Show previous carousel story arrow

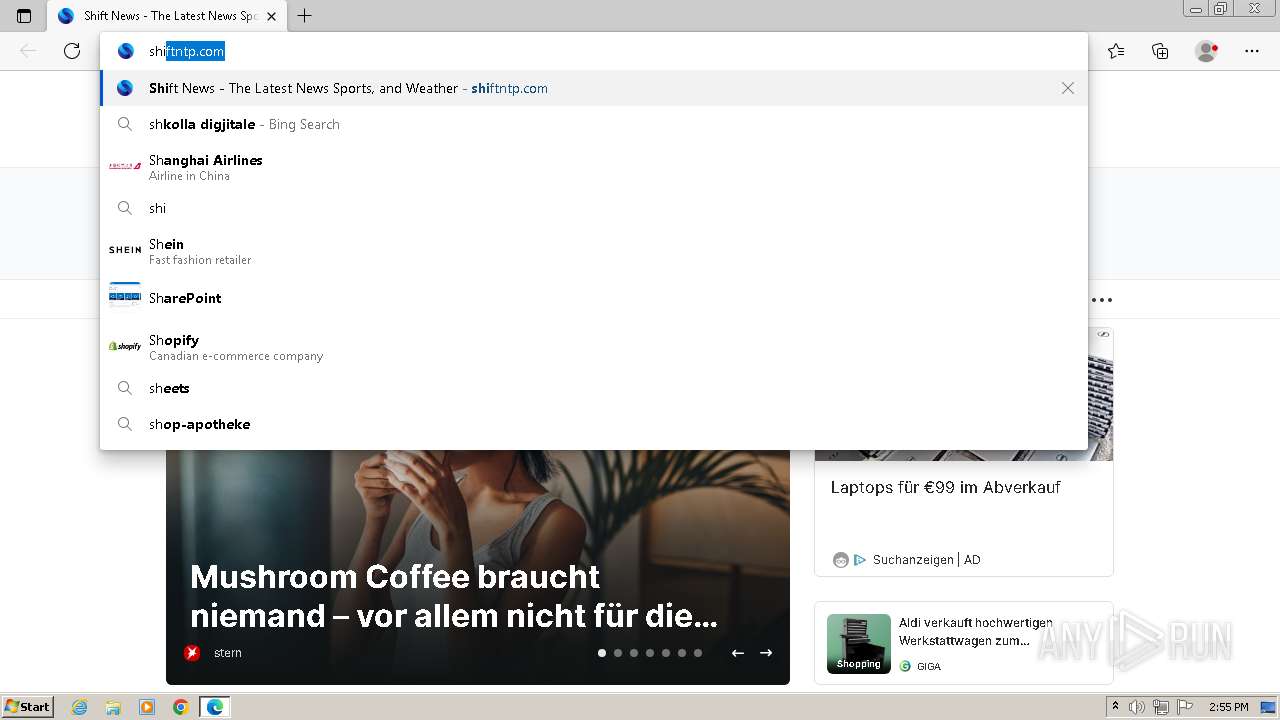point(738,653)
